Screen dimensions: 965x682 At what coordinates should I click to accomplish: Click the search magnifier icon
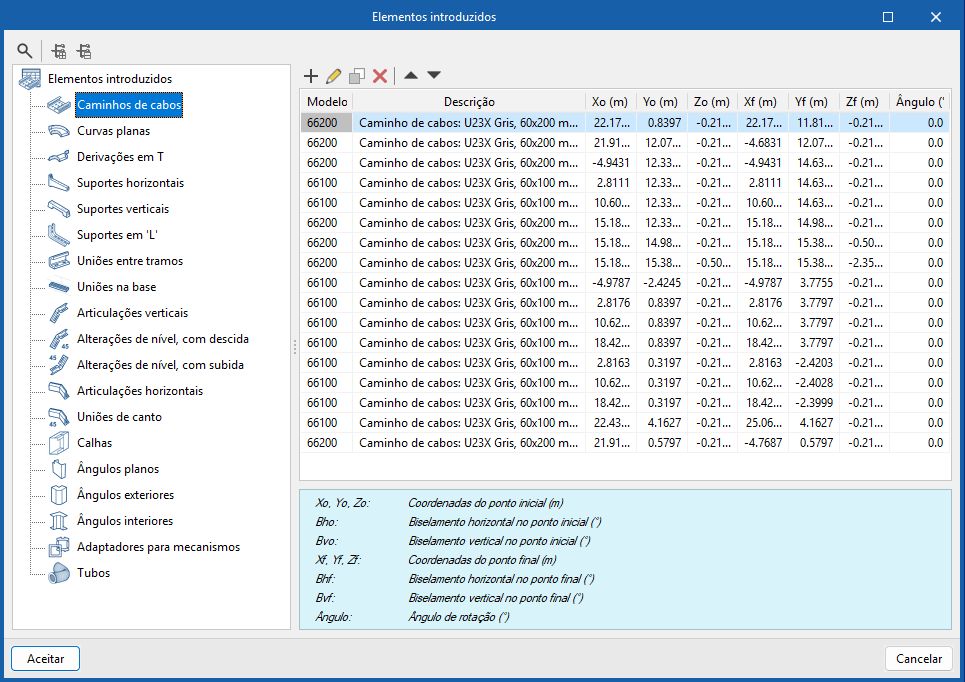(24, 50)
